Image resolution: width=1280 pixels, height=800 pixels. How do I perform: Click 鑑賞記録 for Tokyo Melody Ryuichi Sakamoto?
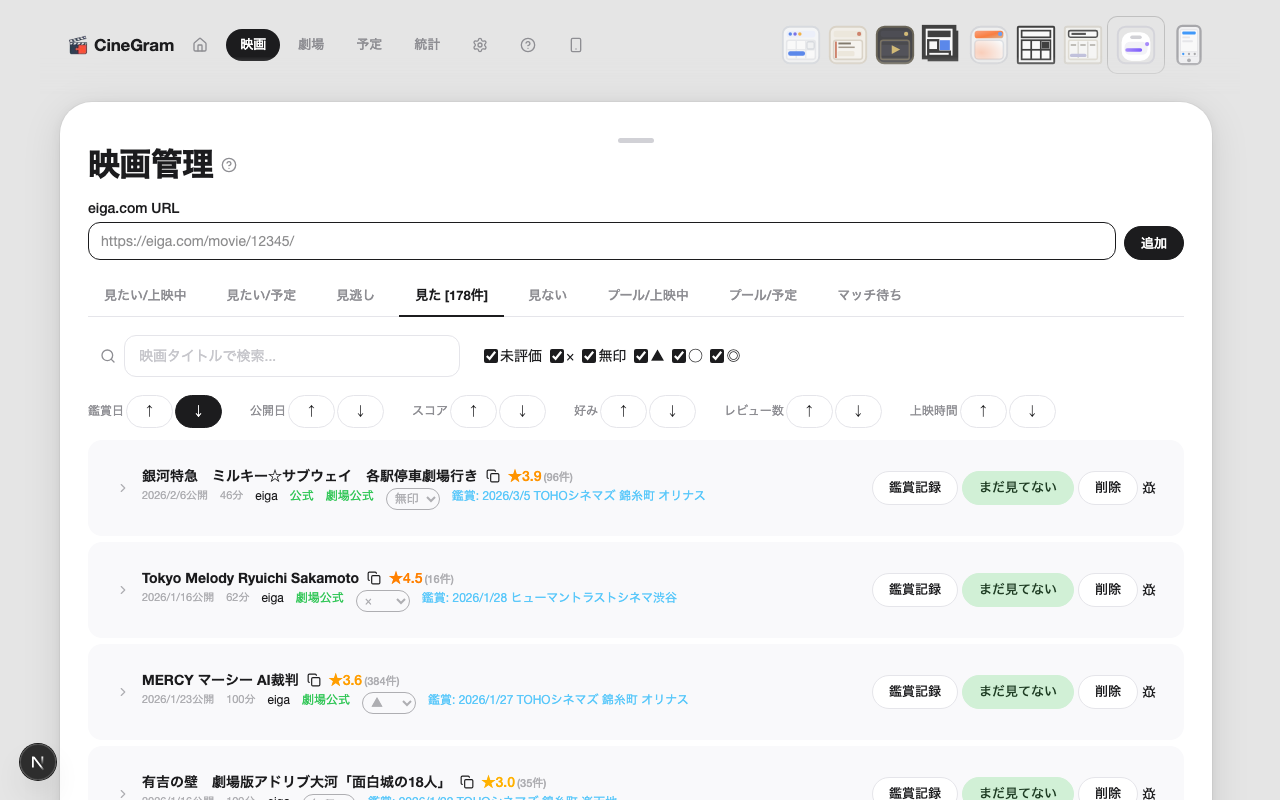[x=914, y=590]
